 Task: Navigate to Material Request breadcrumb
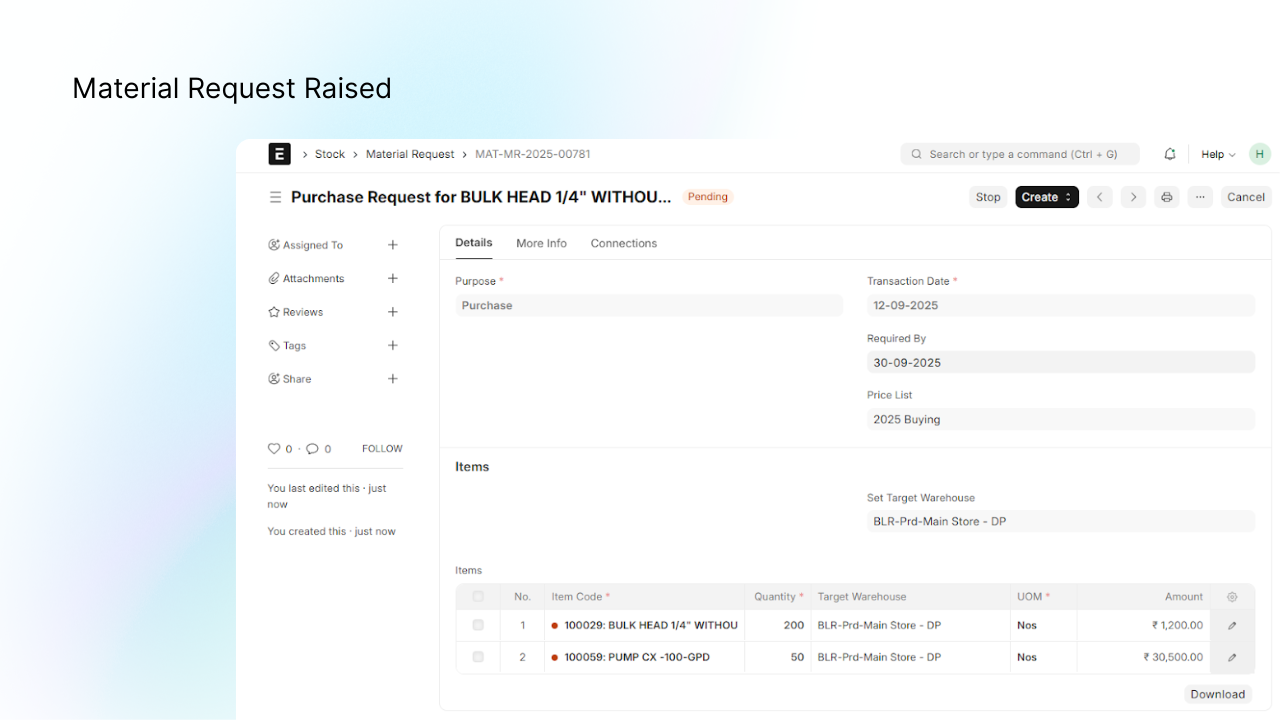(410, 154)
